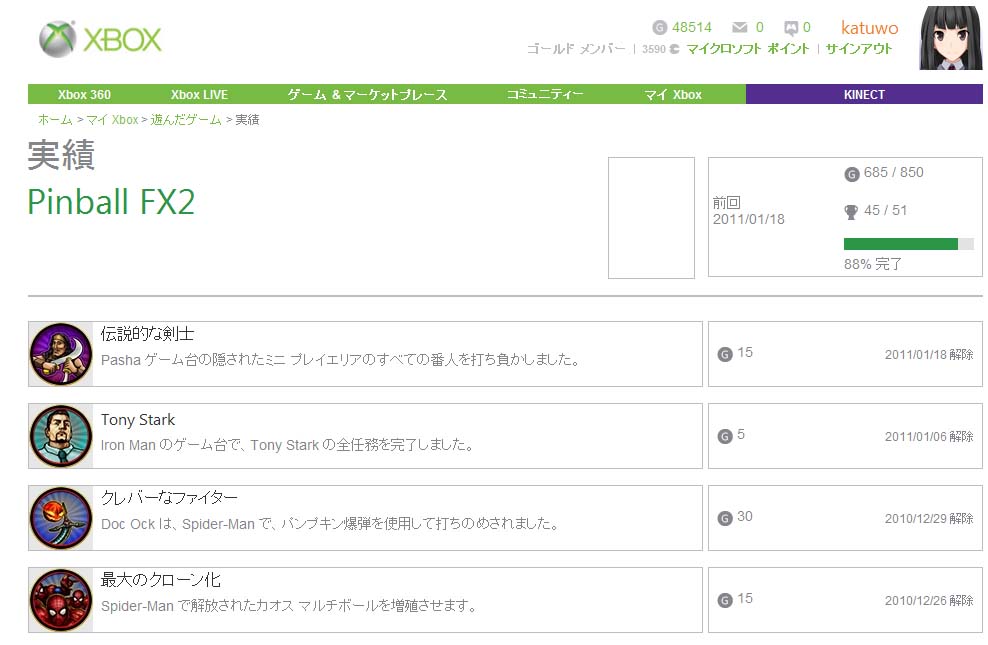Go to マイ Xbox in the breadcrumb

click(112, 120)
